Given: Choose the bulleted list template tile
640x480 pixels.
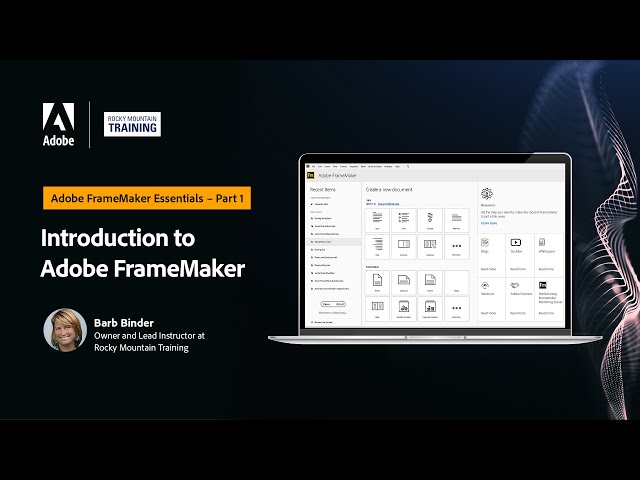Looking at the screenshot, I should pyautogui.click(x=404, y=220).
